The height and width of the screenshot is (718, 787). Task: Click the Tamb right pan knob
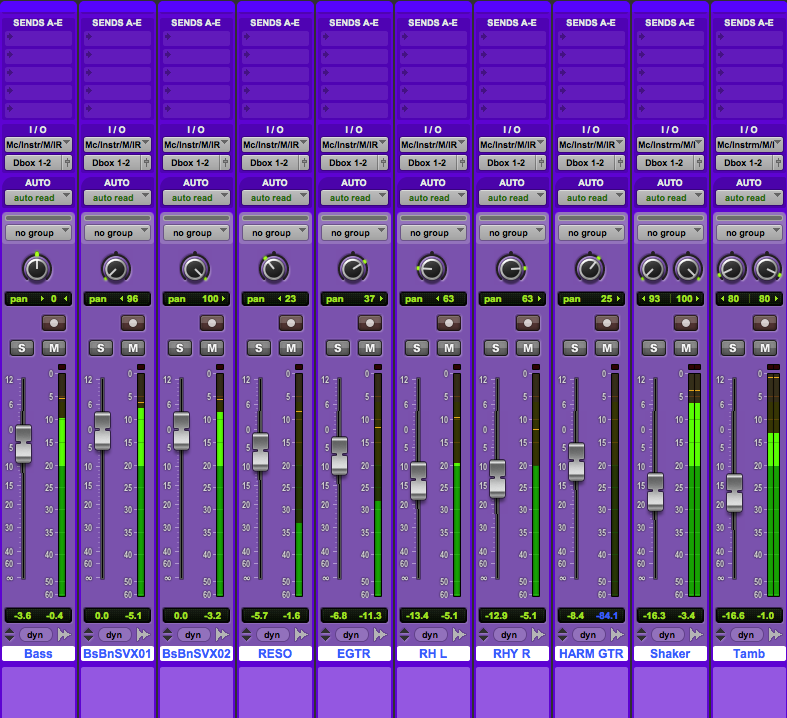[767, 269]
